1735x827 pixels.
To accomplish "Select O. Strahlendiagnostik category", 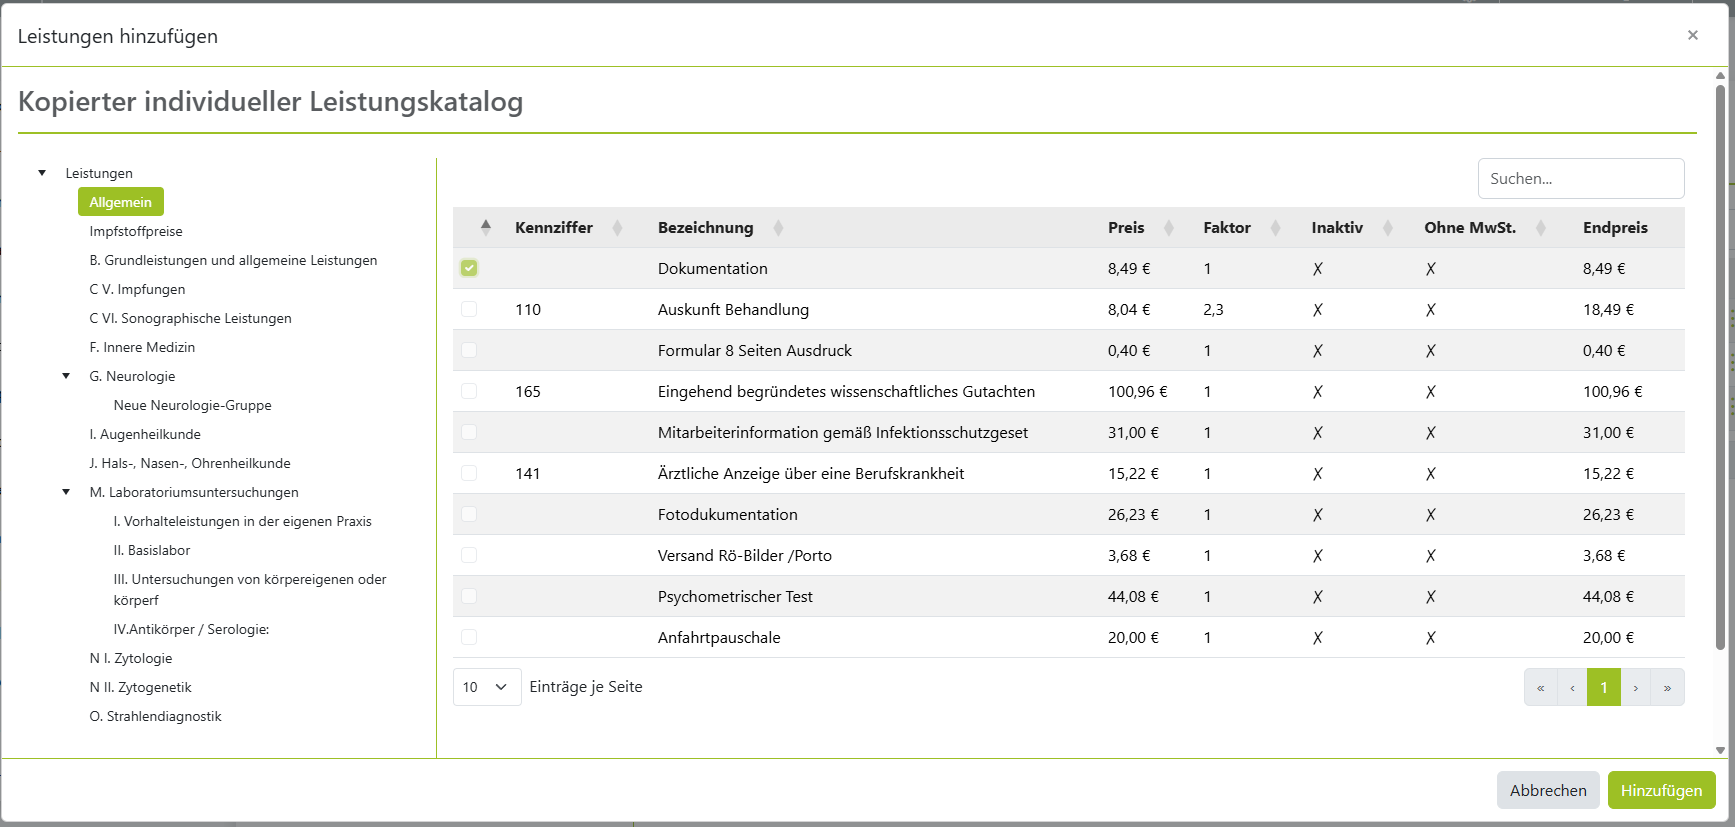I will point(156,716).
